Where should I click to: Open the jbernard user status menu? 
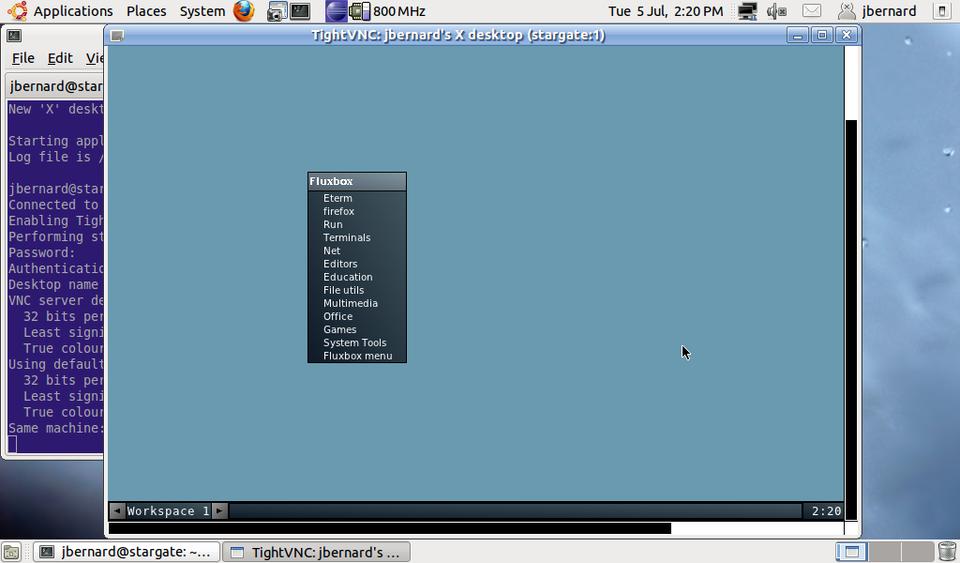(x=877, y=11)
